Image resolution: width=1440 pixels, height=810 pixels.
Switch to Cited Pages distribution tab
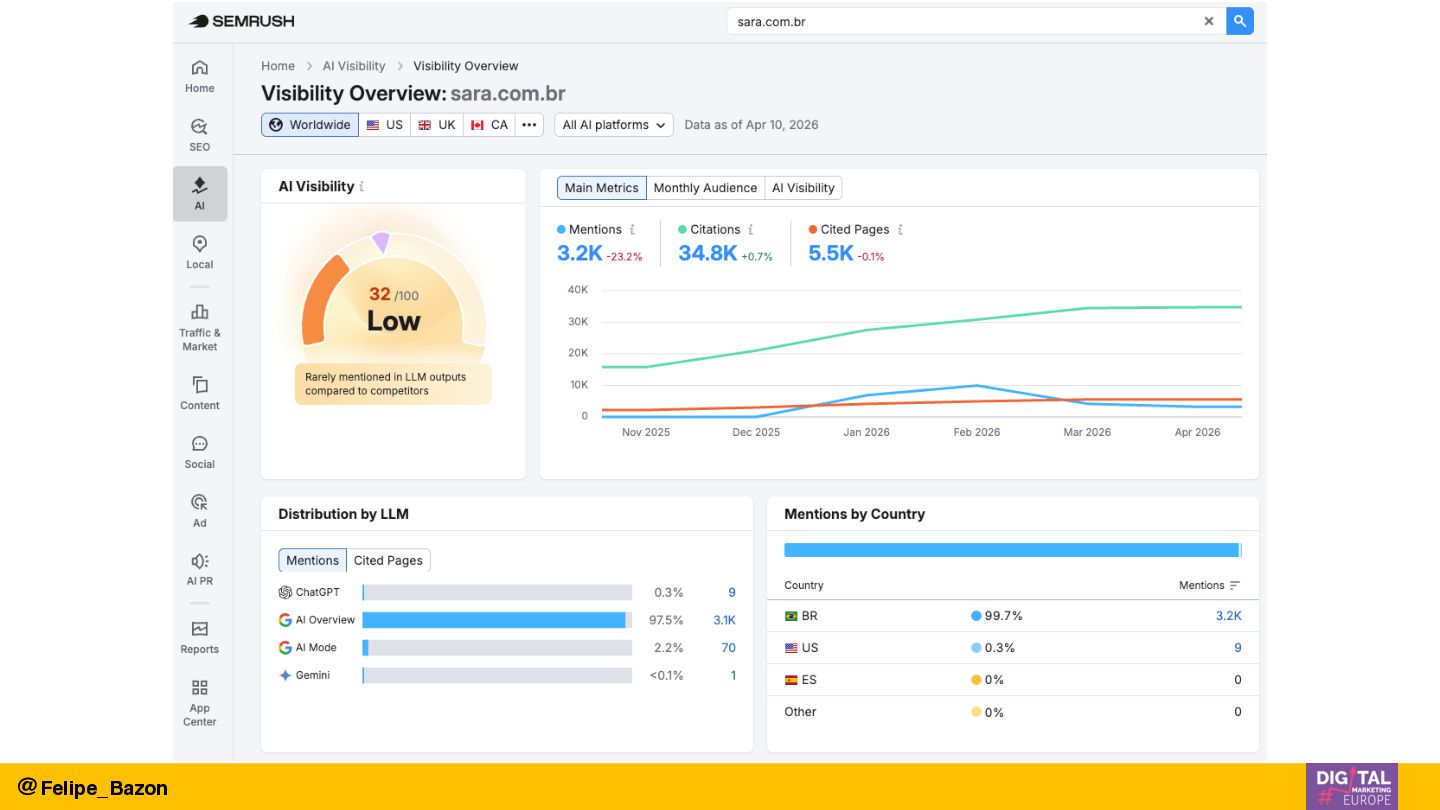(x=388, y=561)
